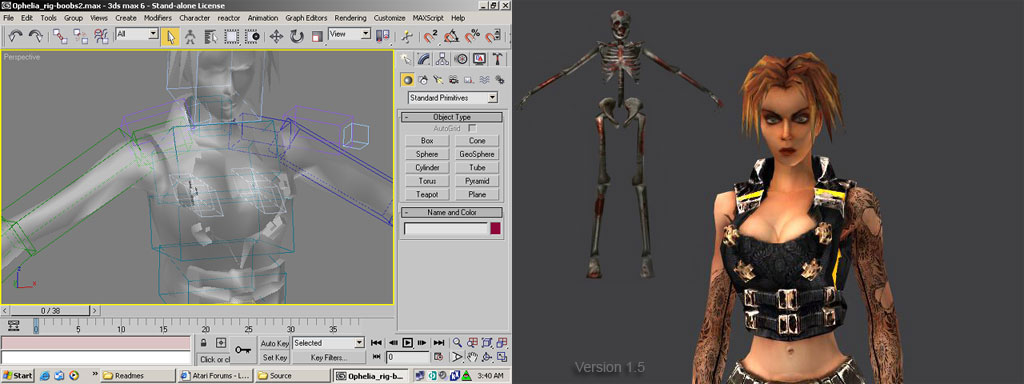1024x384 pixels.
Task: Toggle the Selection Lock padlock icon
Action: (x=204, y=343)
